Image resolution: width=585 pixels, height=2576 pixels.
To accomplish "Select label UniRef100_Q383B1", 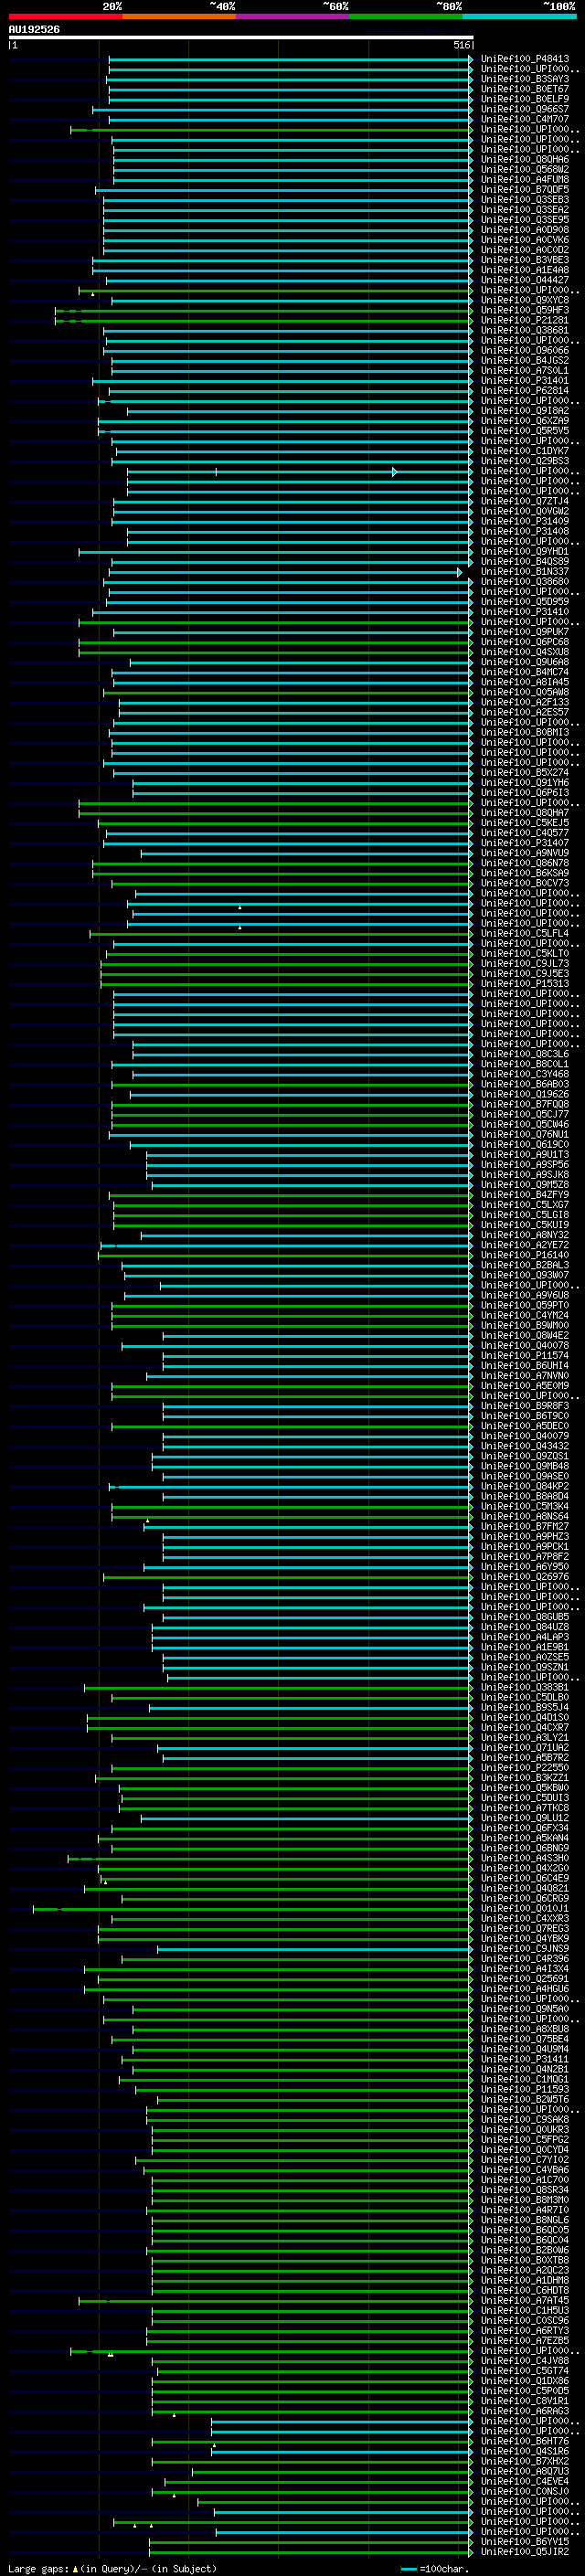I will [x=525, y=1687].
